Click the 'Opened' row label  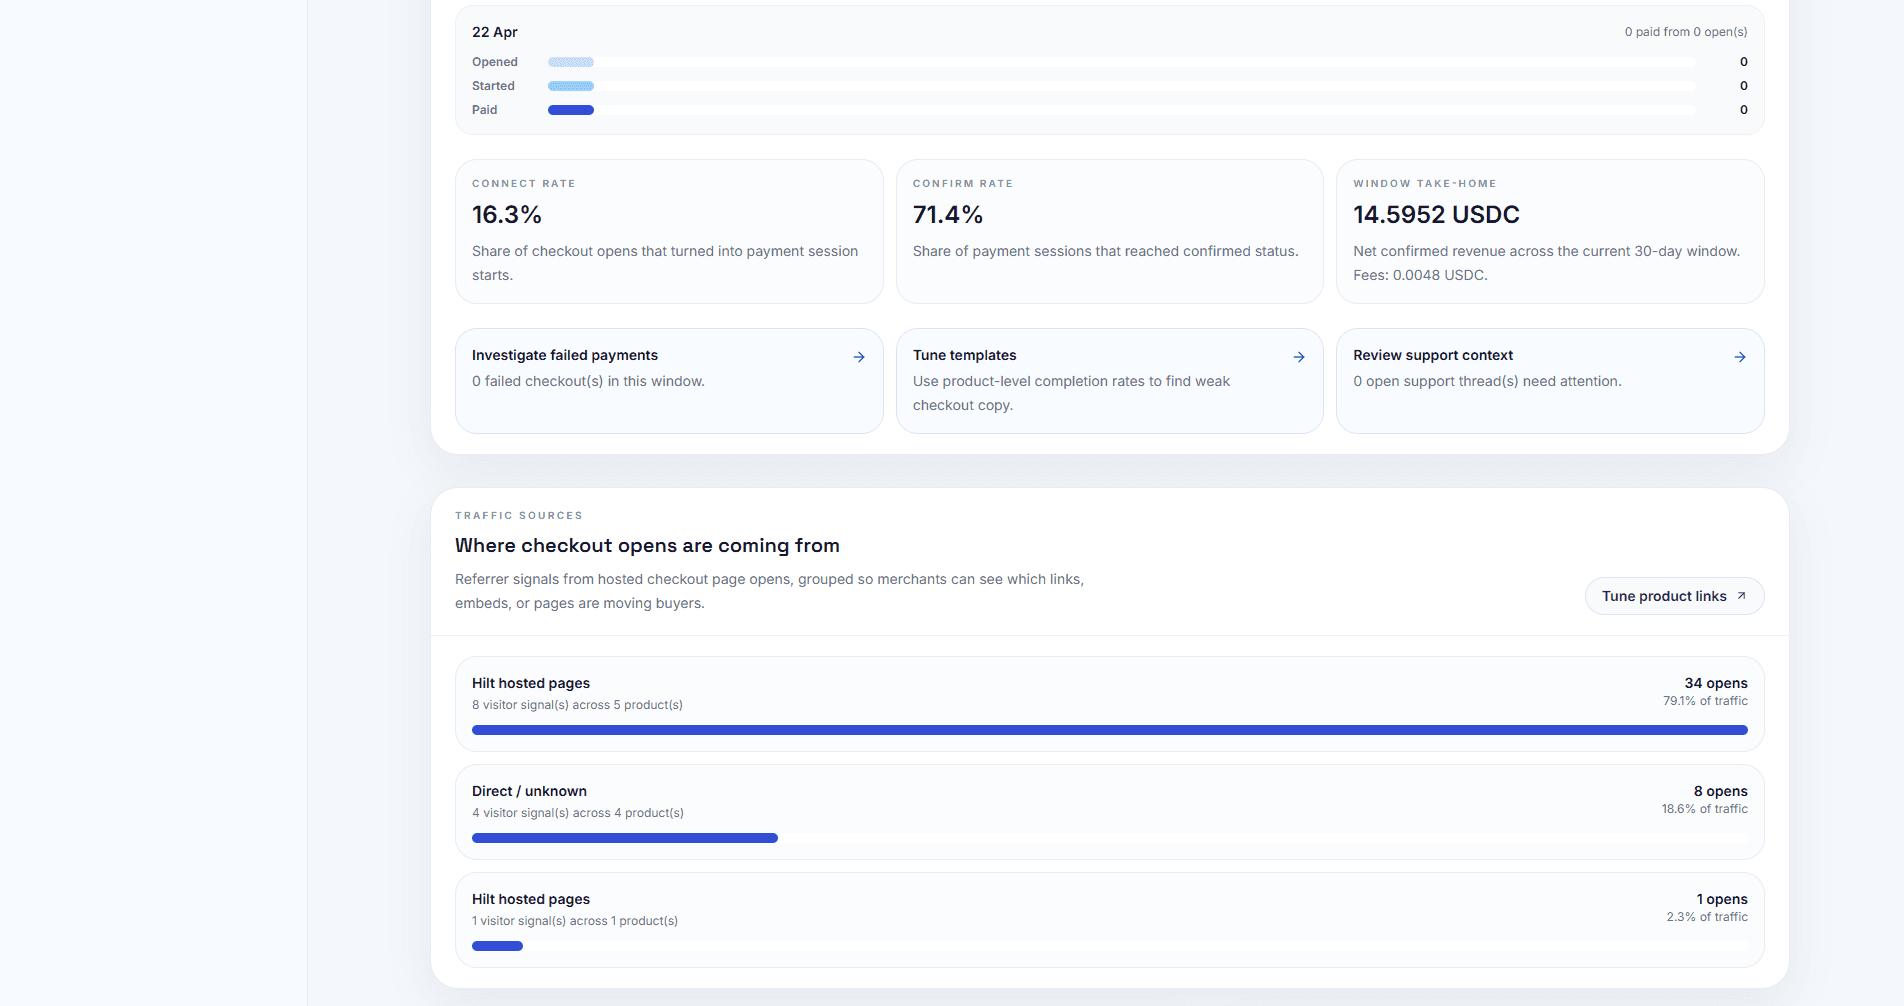pos(495,62)
